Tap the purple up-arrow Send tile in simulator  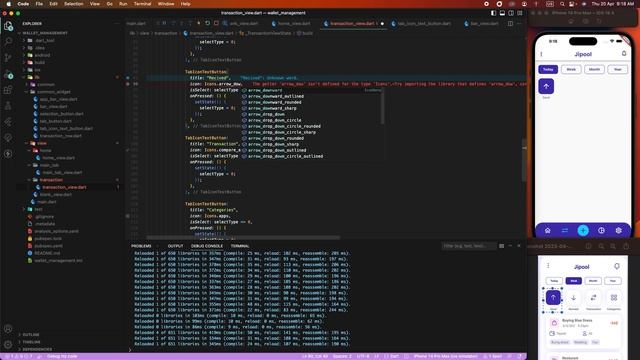tap(546, 86)
